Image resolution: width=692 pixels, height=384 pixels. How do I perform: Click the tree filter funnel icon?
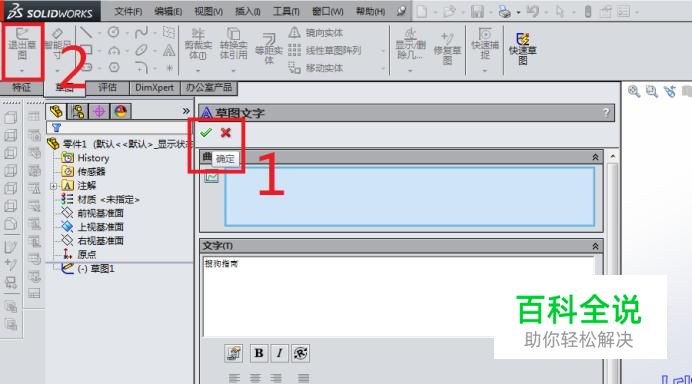pyautogui.click(x=56, y=128)
